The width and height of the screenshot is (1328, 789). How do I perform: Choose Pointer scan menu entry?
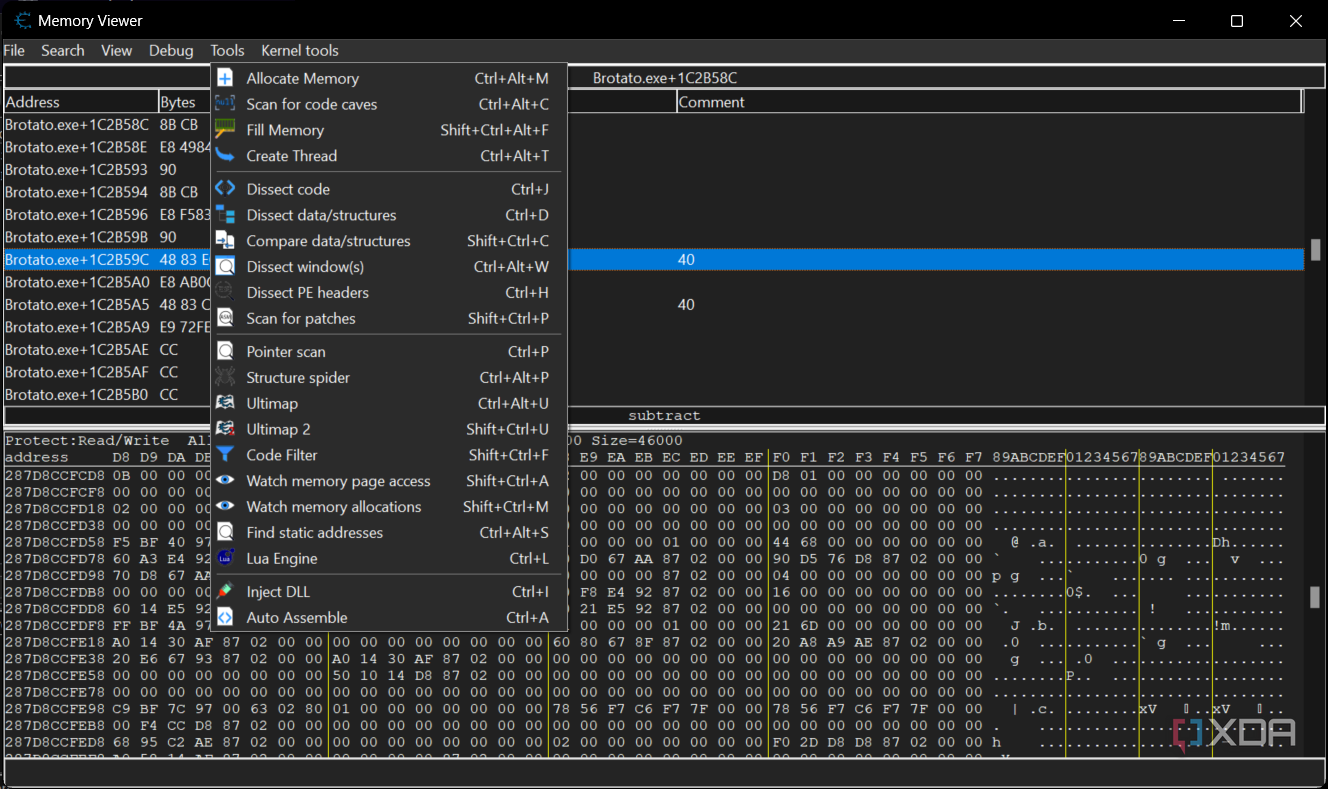coord(389,352)
